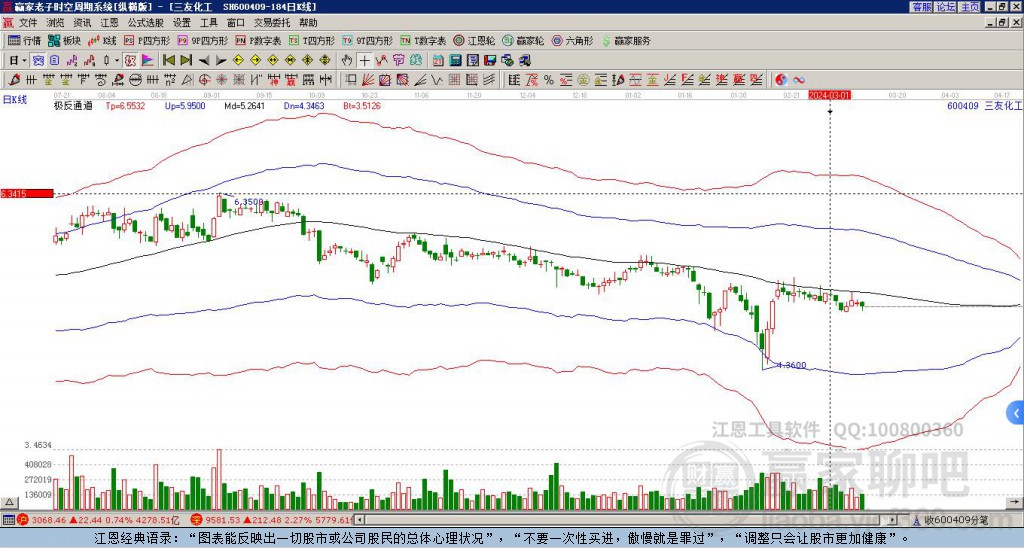The height and width of the screenshot is (548, 1024).
Task: Click the truck icon in toolbar
Action: [525, 61]
